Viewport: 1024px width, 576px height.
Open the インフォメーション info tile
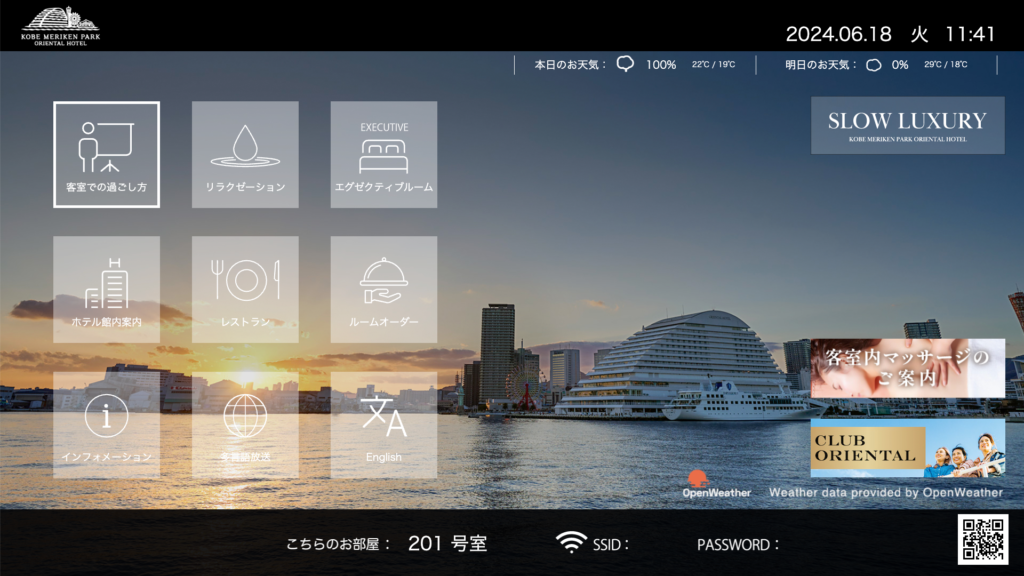pyautogui.click(x=106, y=425)
